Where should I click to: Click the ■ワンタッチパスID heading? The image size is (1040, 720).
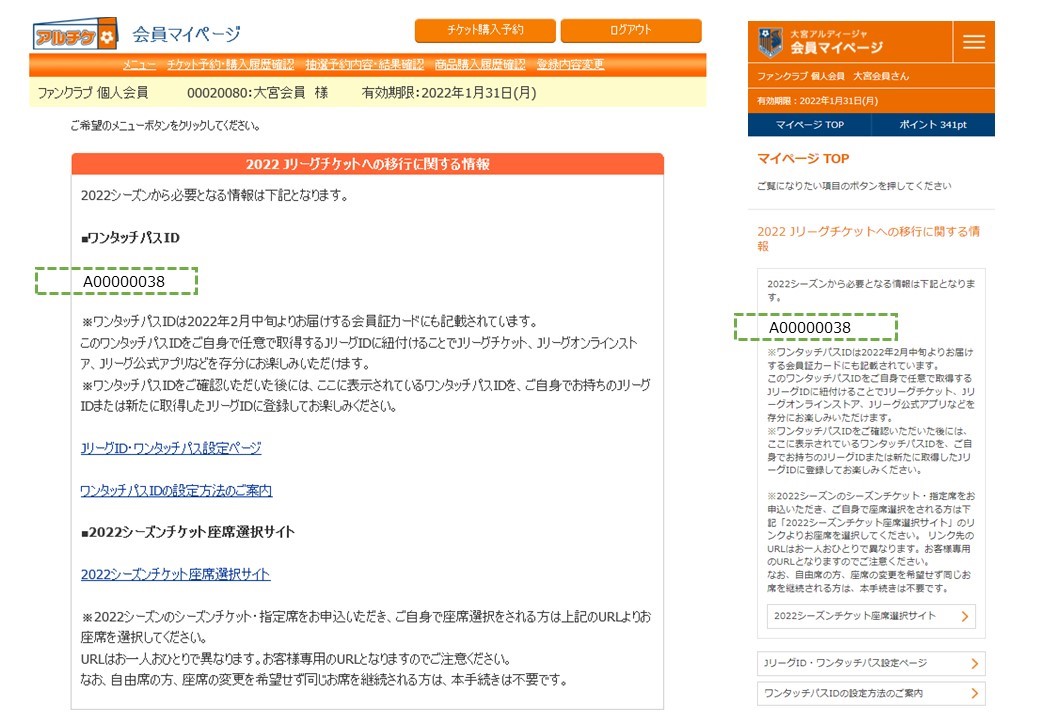(x=130, y=237)
